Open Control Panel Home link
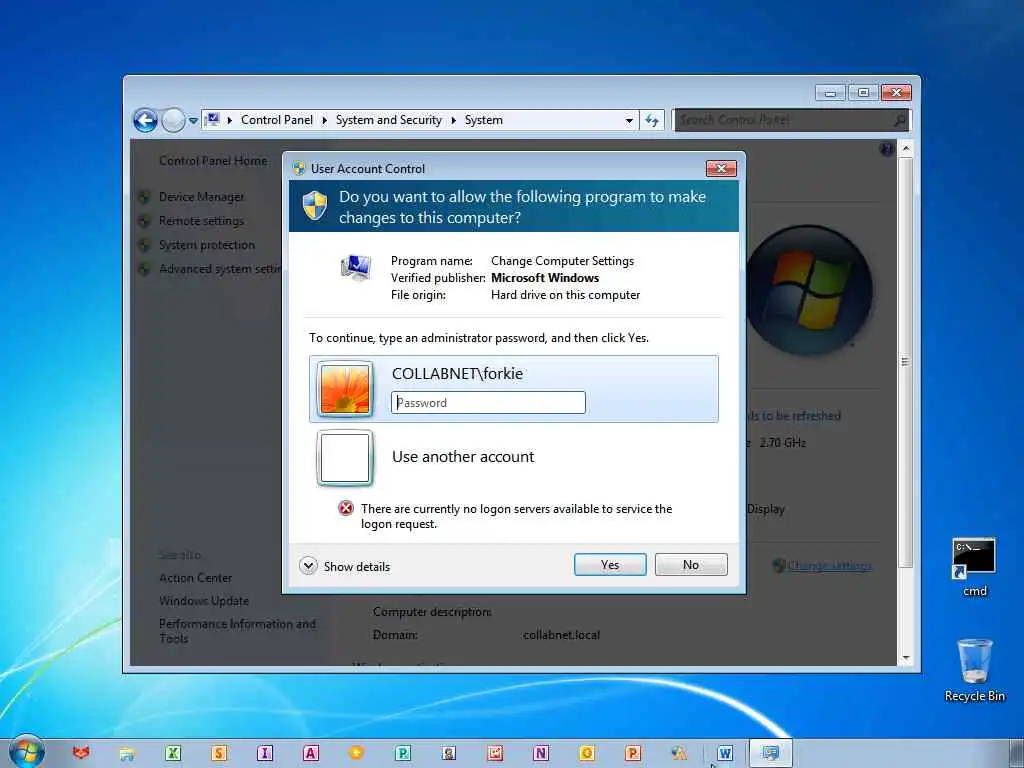 pyautogui.click(x=213, y=161)
